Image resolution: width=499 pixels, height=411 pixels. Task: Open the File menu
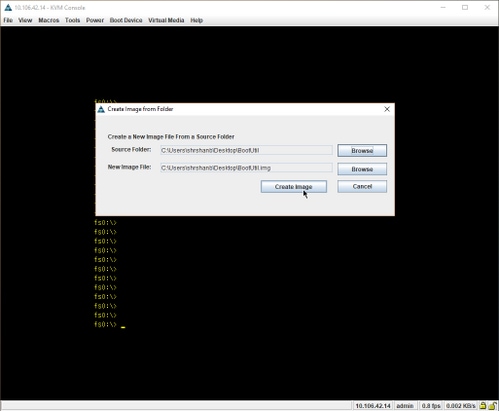point(8,20)
